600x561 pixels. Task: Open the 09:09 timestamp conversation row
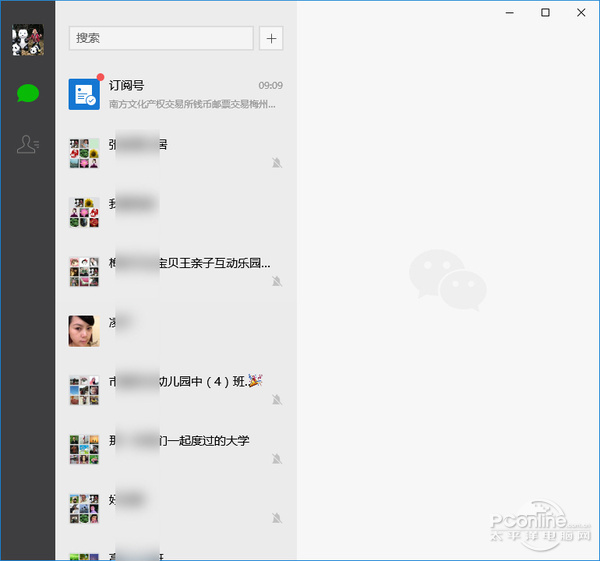coord(176,94)
